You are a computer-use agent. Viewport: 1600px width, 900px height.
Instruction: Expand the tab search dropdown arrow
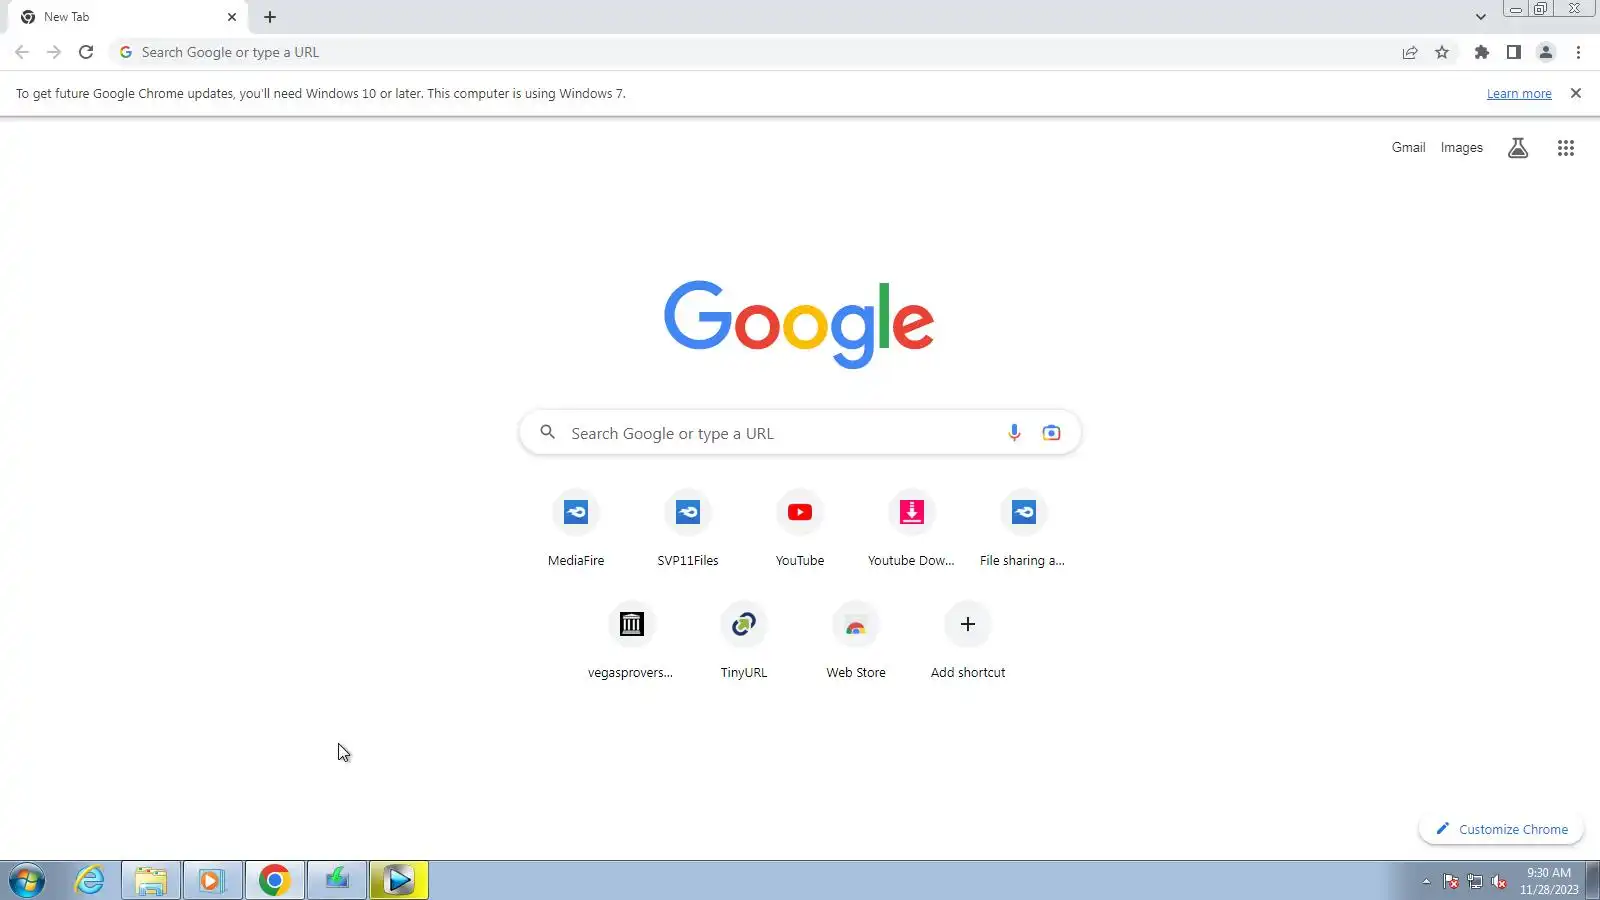click(1481, 17)
